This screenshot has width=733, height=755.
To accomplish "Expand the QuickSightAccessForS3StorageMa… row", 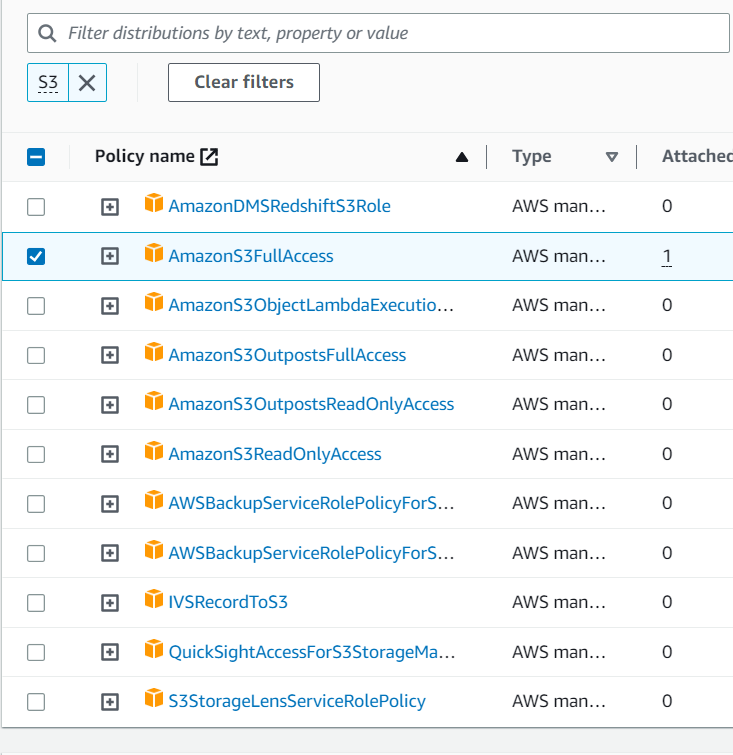I will click(110, 652).
